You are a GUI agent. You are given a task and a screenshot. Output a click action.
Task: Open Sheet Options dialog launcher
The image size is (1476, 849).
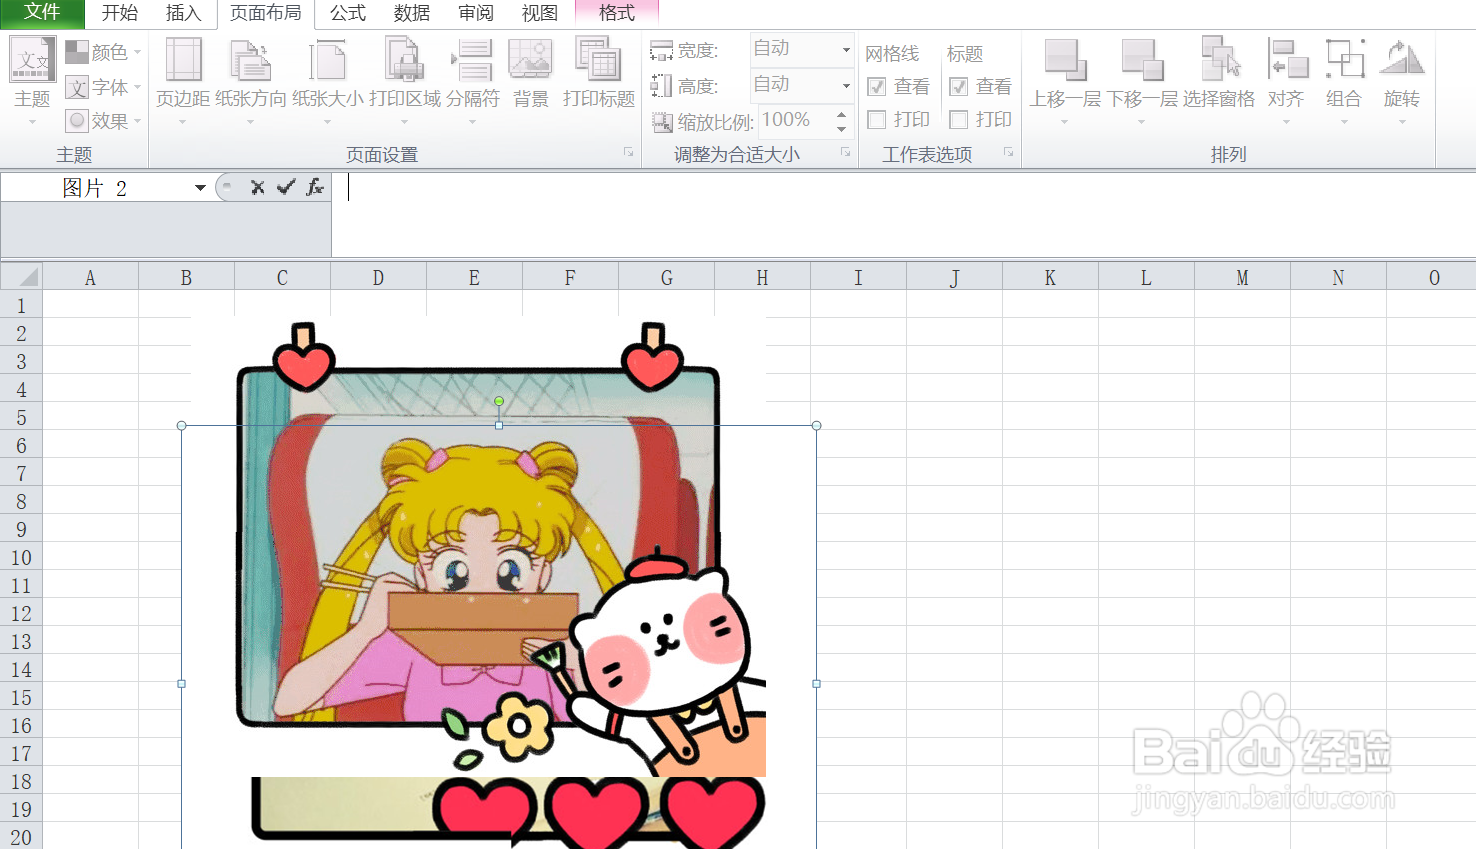(x=1008, y=152)
